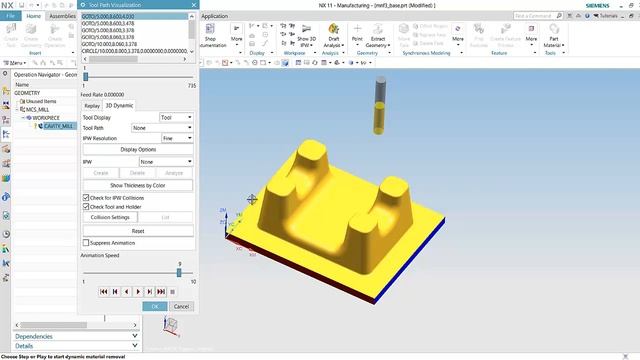Click the tool path position slider handle
The height and width of the screenshot is (360, 640).
86,77
